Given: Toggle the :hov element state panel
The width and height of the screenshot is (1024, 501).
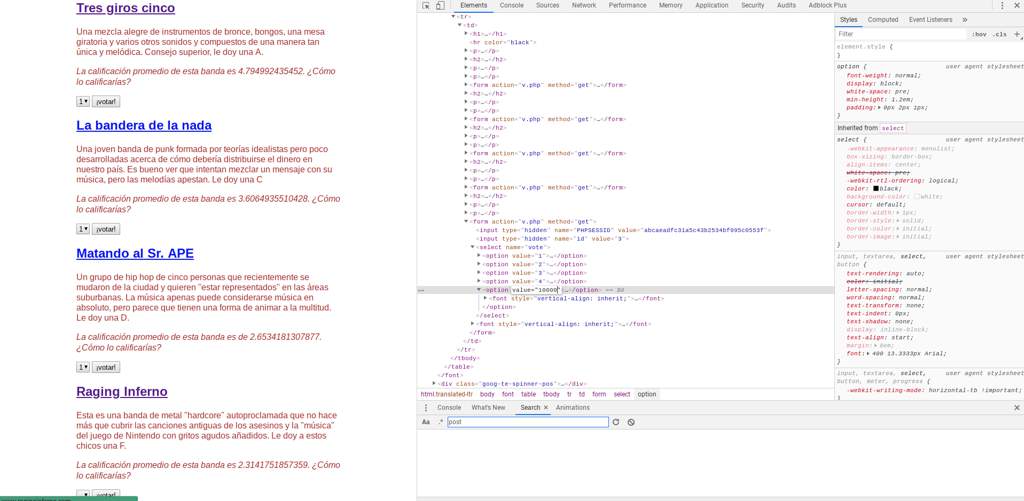Looking at the screenshot, I should (979, 34).
